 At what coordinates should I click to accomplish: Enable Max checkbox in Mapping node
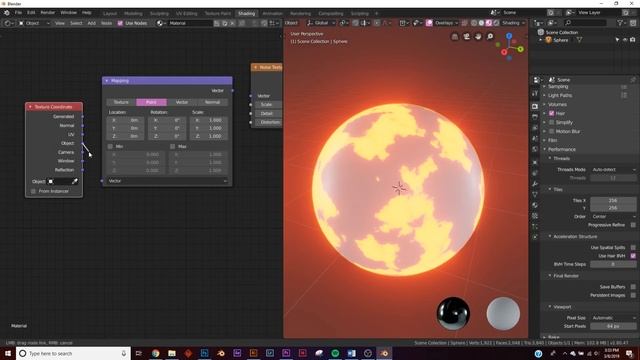pos(173,146)
